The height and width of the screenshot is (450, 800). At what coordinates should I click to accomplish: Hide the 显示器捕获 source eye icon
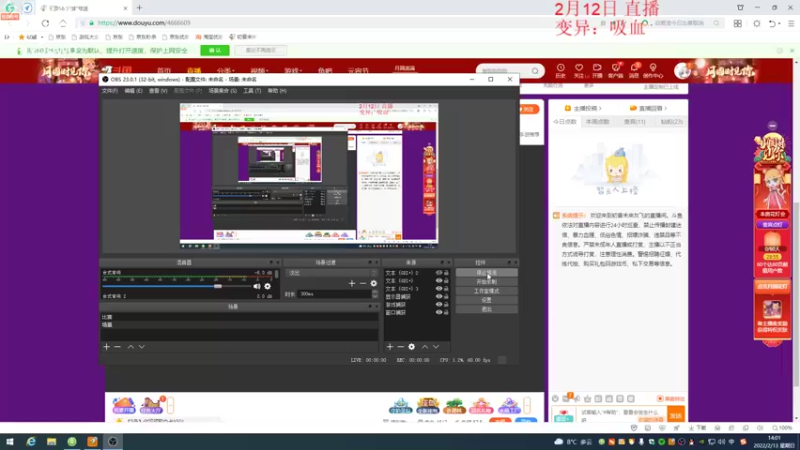coord(439,296)
